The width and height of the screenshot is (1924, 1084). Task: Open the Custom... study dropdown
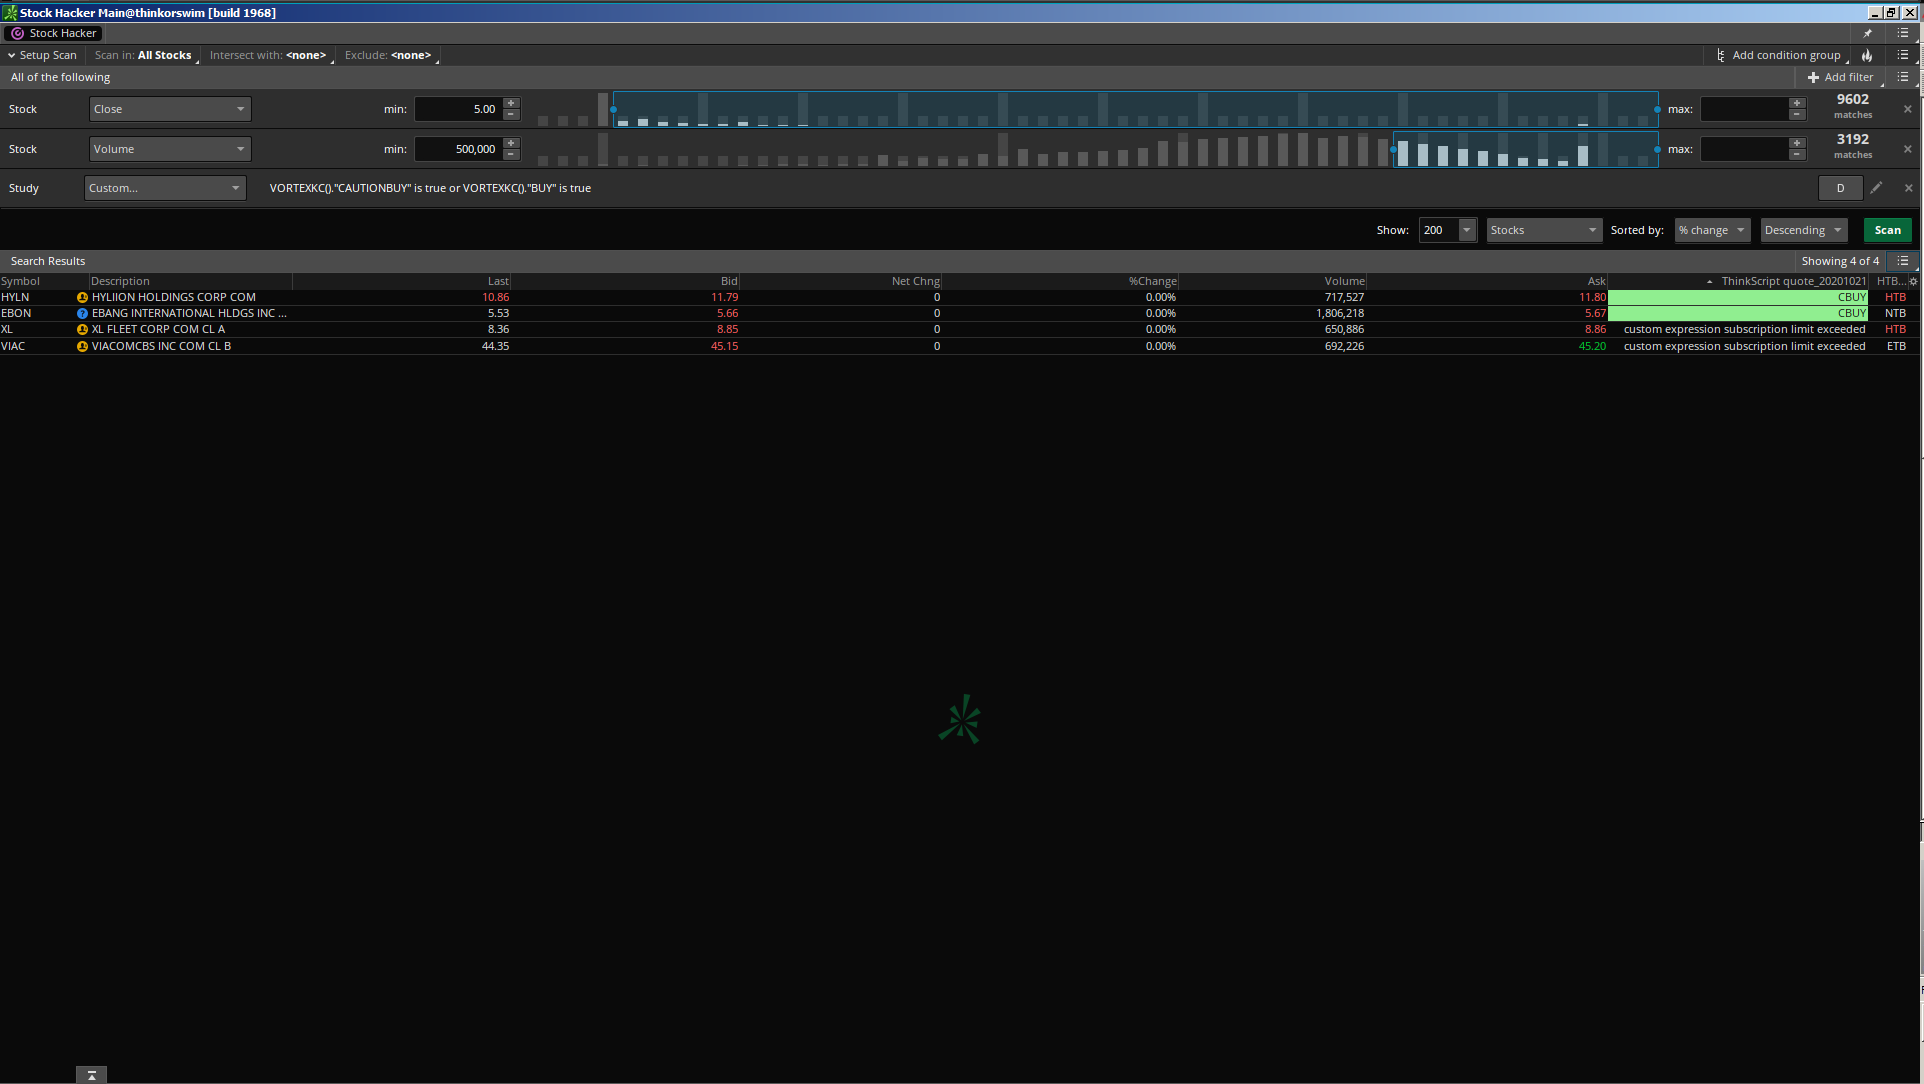tap(165, 188)
